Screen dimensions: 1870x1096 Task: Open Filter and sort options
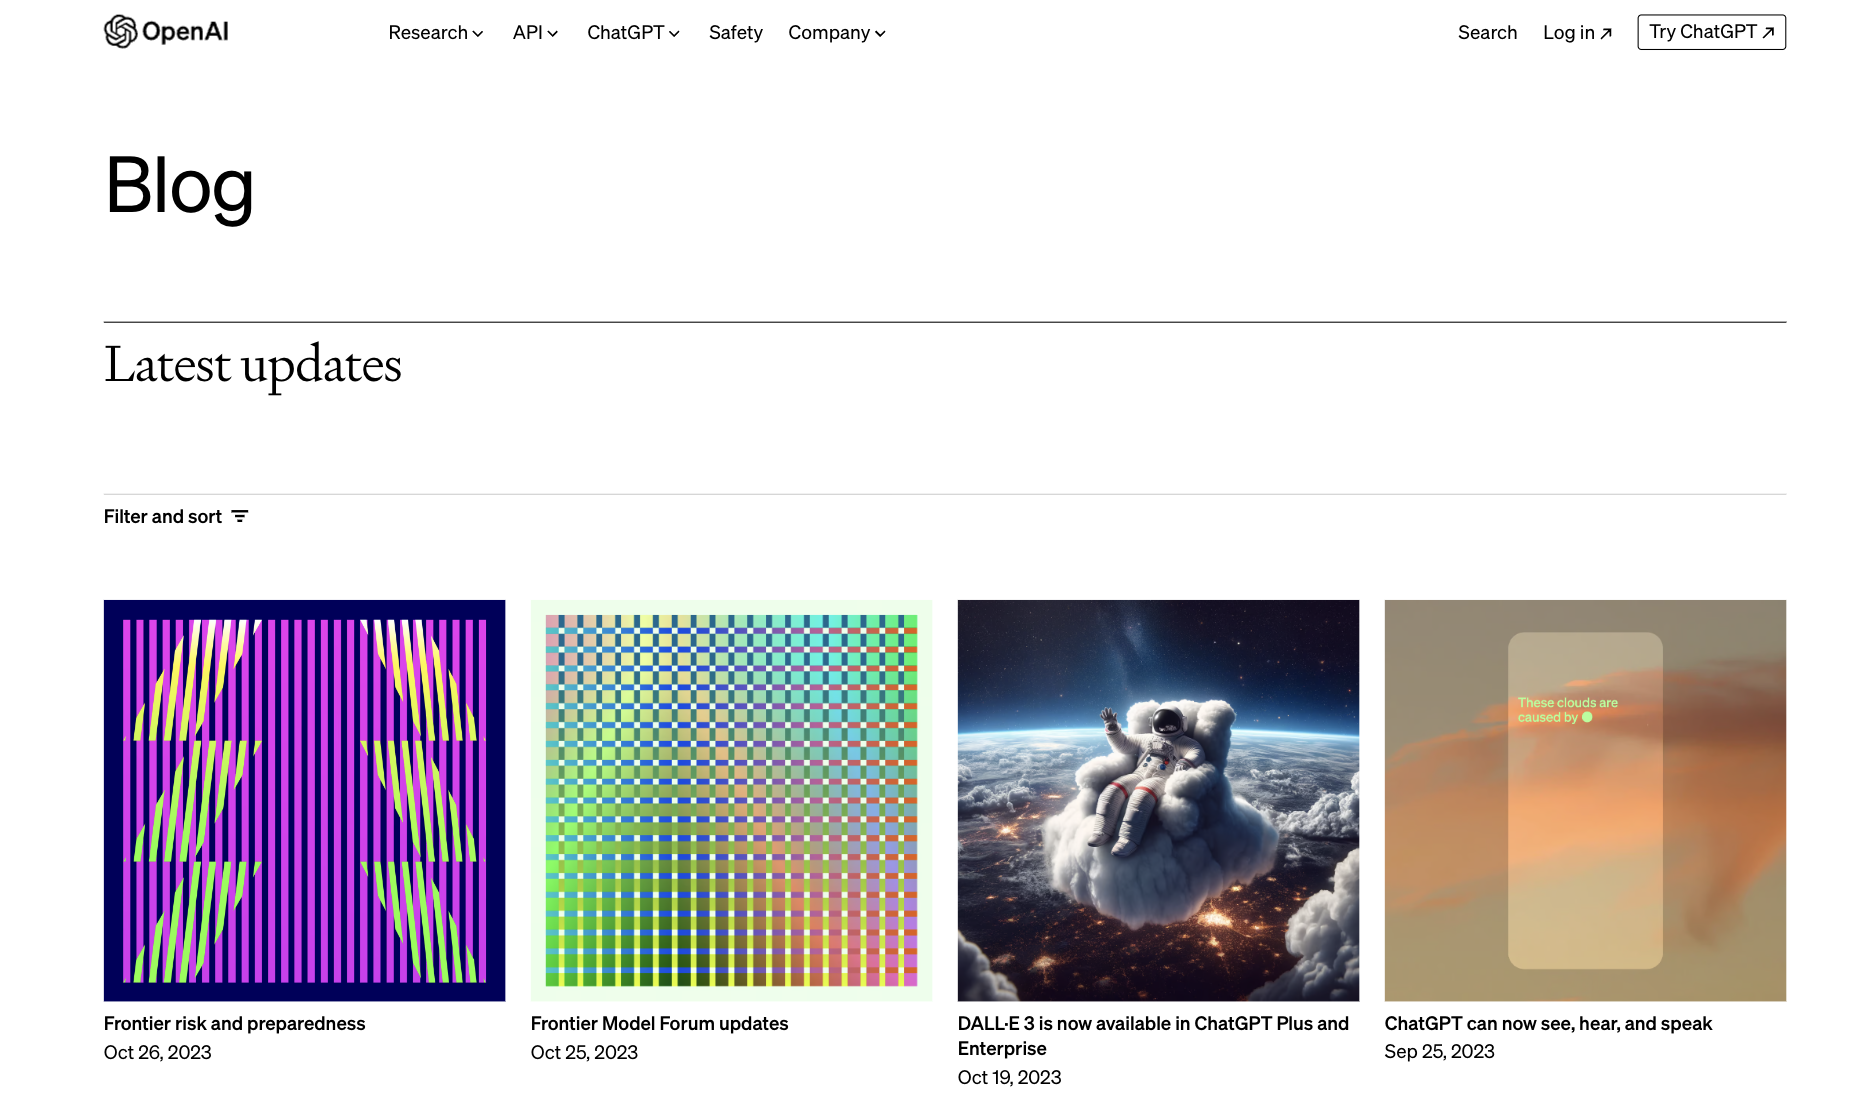[163, 516]
